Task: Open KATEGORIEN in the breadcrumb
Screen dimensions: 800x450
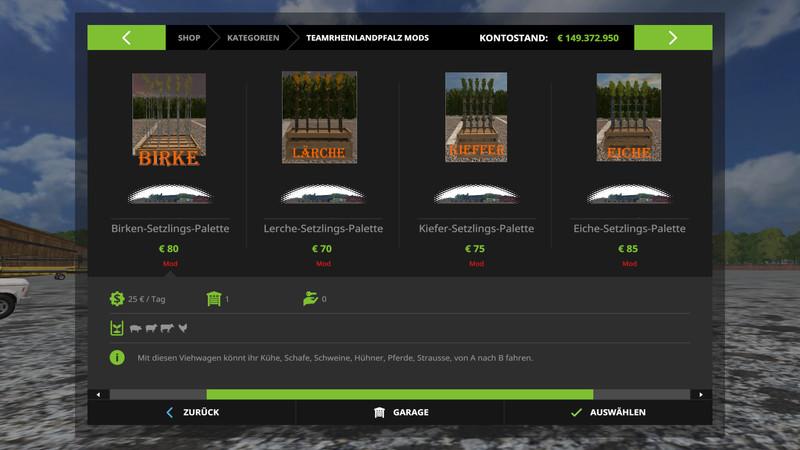Action: [251, 38]
